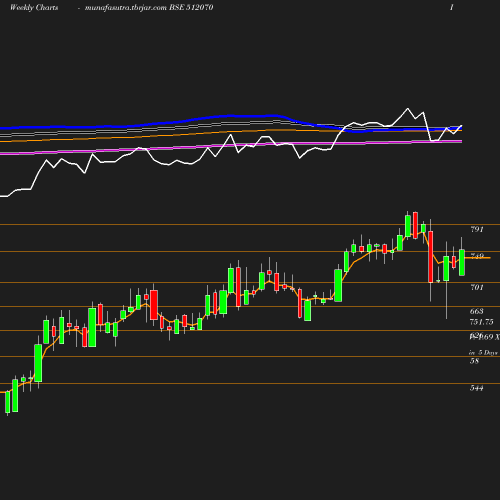The height and width of the screenshot is (500, 500).
Task: Click the 663 price level label
Action: click(477, 311)
